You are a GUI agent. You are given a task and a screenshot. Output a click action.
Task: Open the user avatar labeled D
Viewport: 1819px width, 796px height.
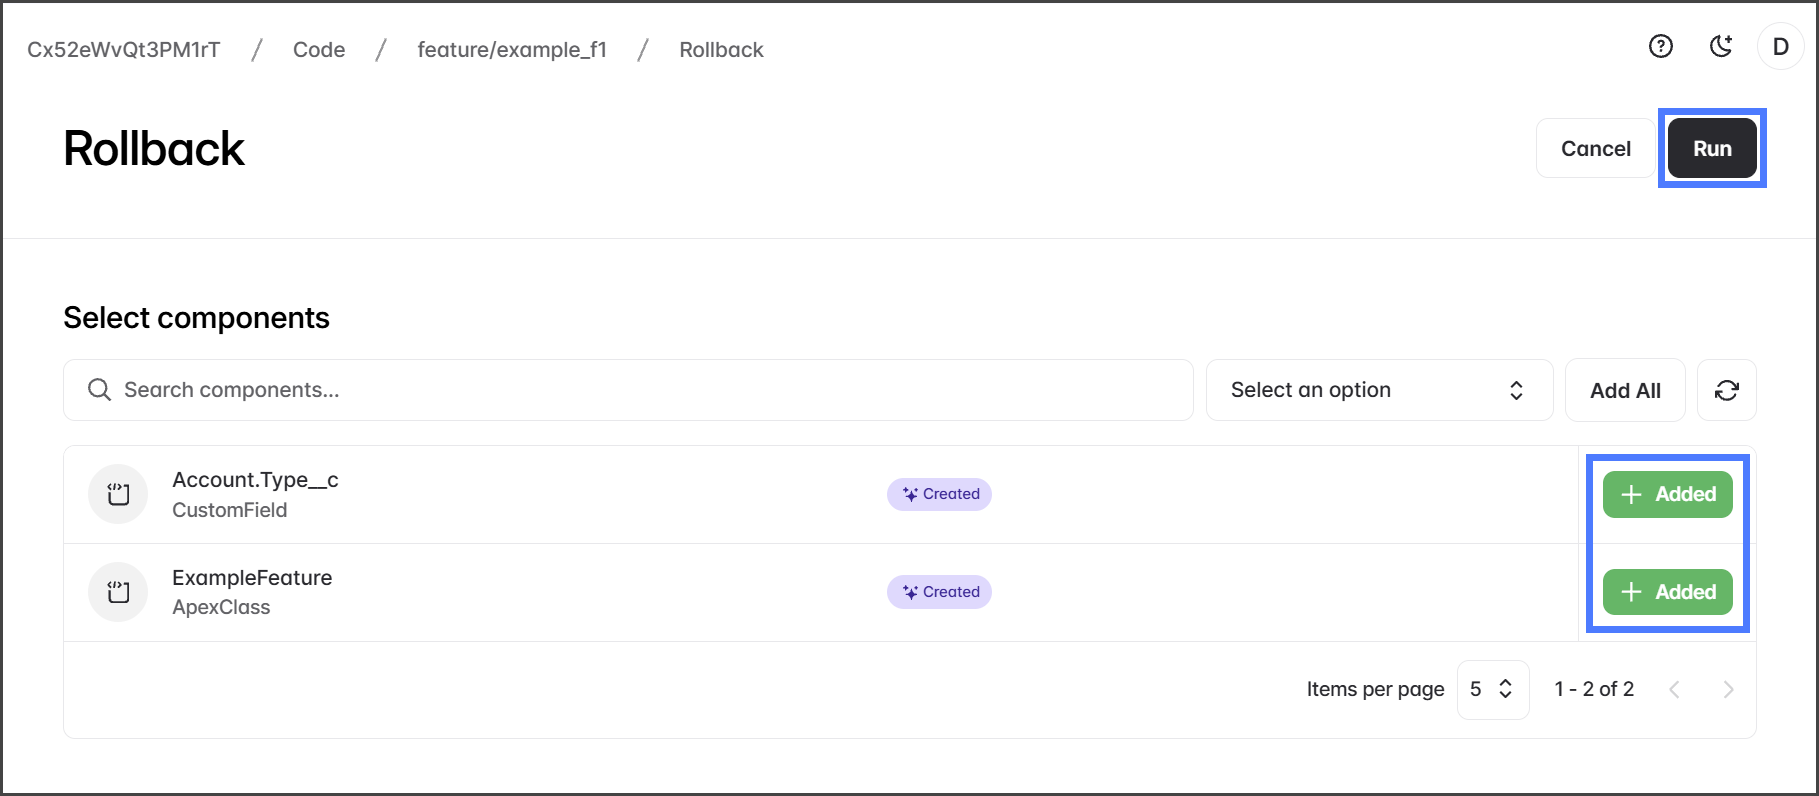click(x=1780, y=46)
